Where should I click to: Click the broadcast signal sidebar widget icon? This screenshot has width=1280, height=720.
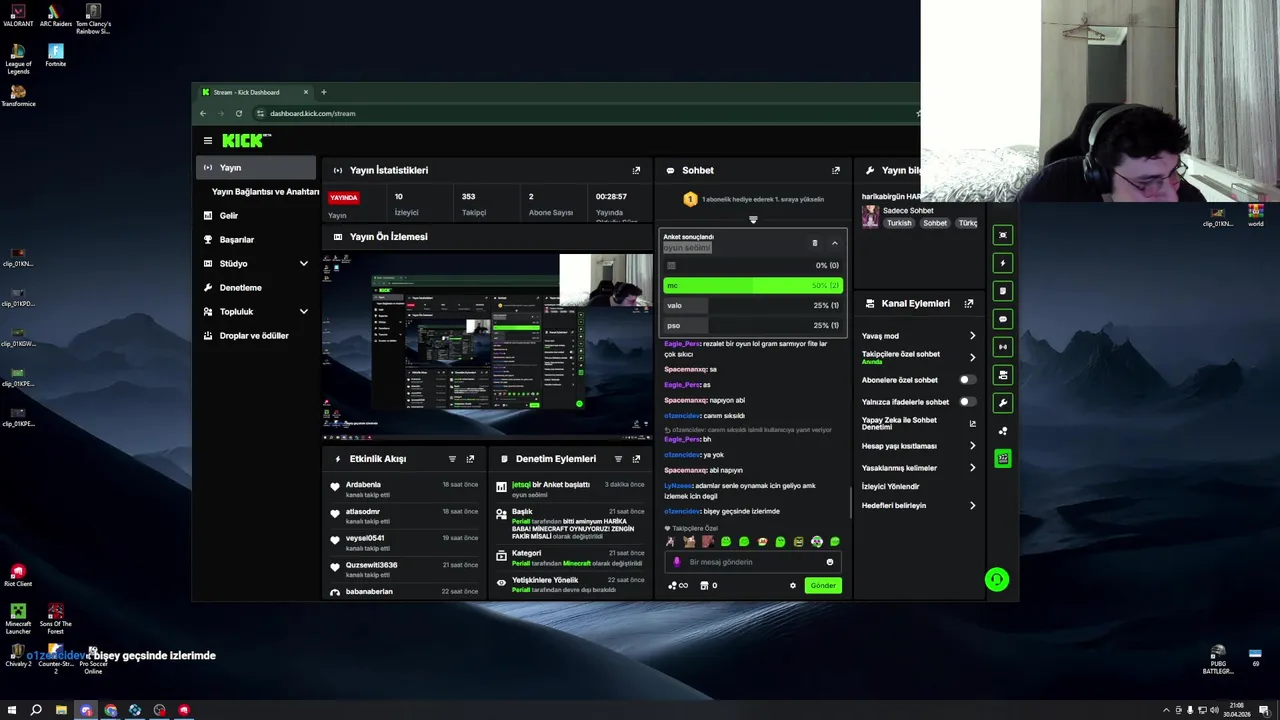click(x=1003, y=347)
